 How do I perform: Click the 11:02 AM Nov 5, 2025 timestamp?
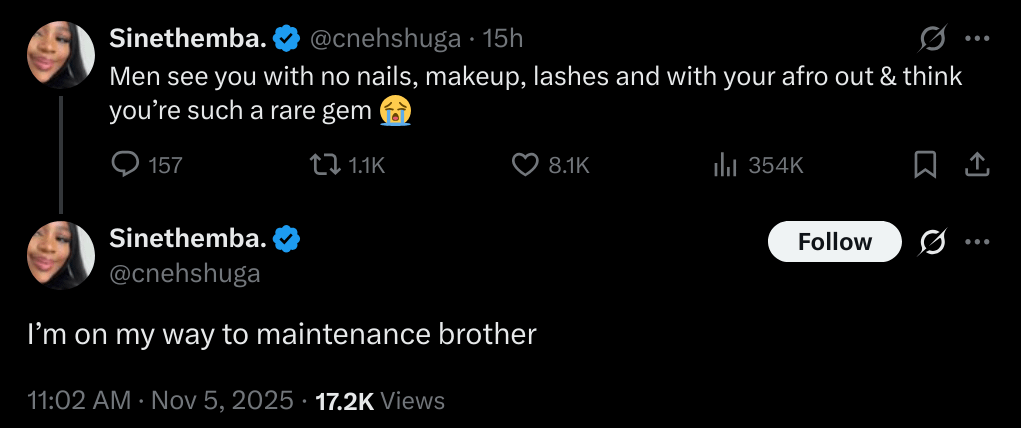(x=161, y=401)
